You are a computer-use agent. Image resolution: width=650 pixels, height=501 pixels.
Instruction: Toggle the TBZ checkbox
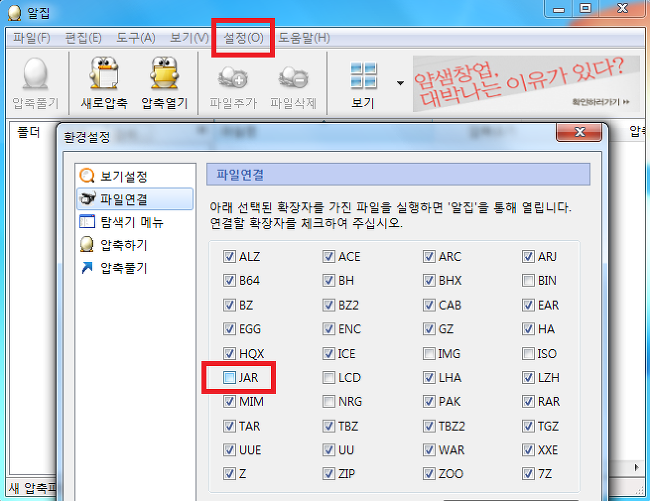pos(329,426)
